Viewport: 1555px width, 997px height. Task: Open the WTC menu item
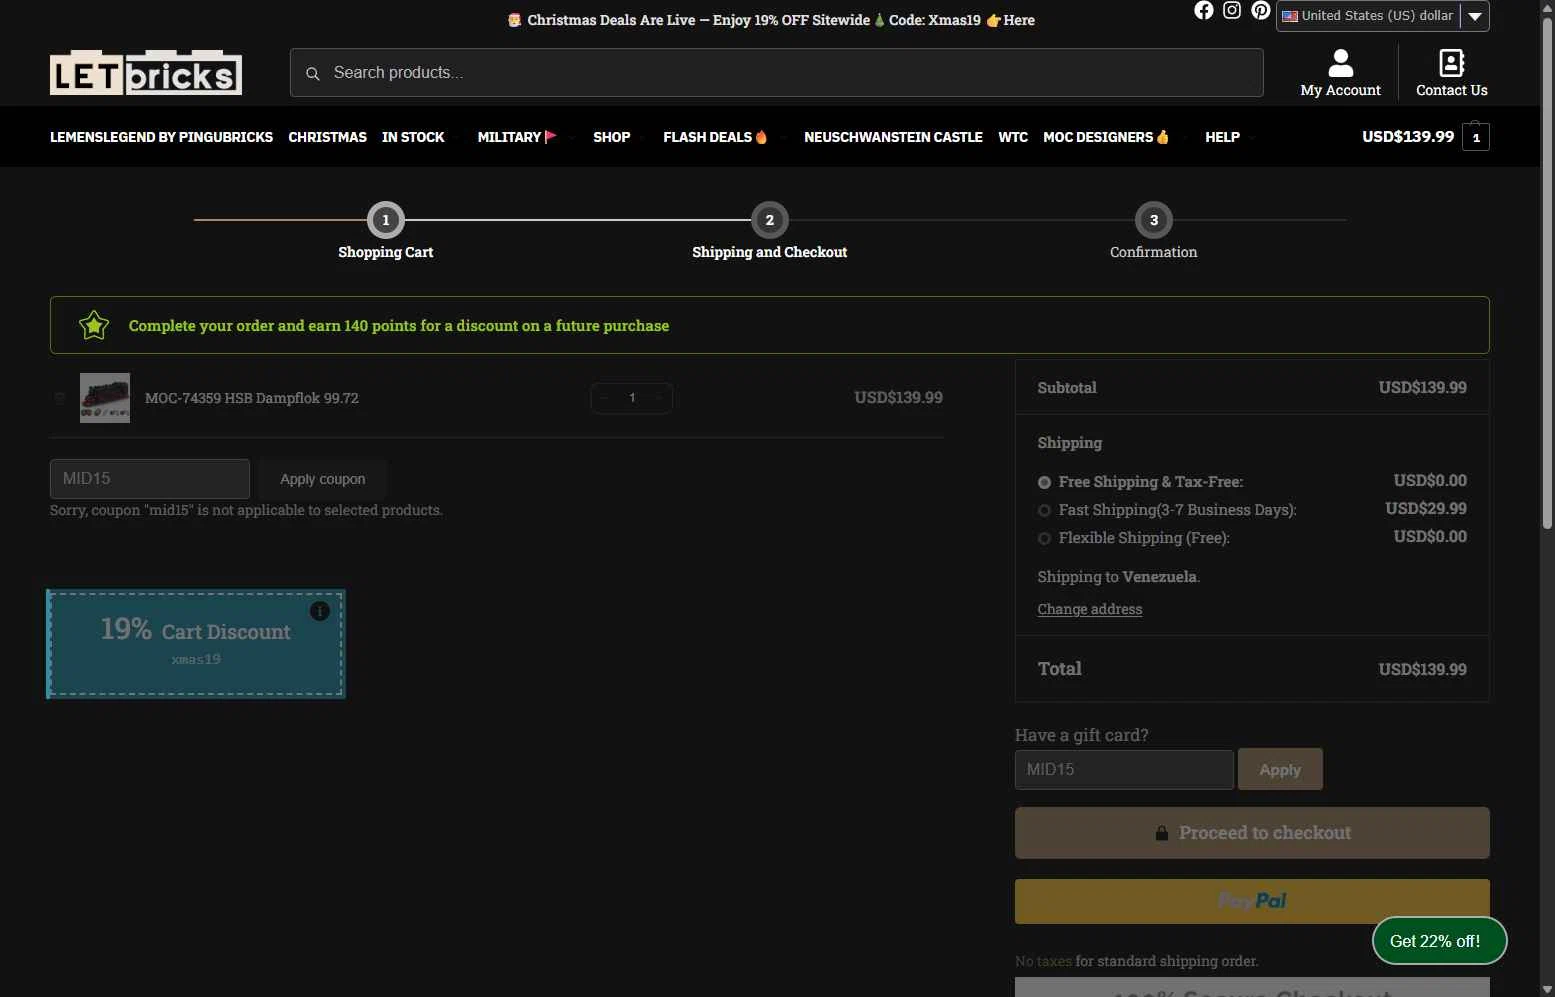[1013, 137]
